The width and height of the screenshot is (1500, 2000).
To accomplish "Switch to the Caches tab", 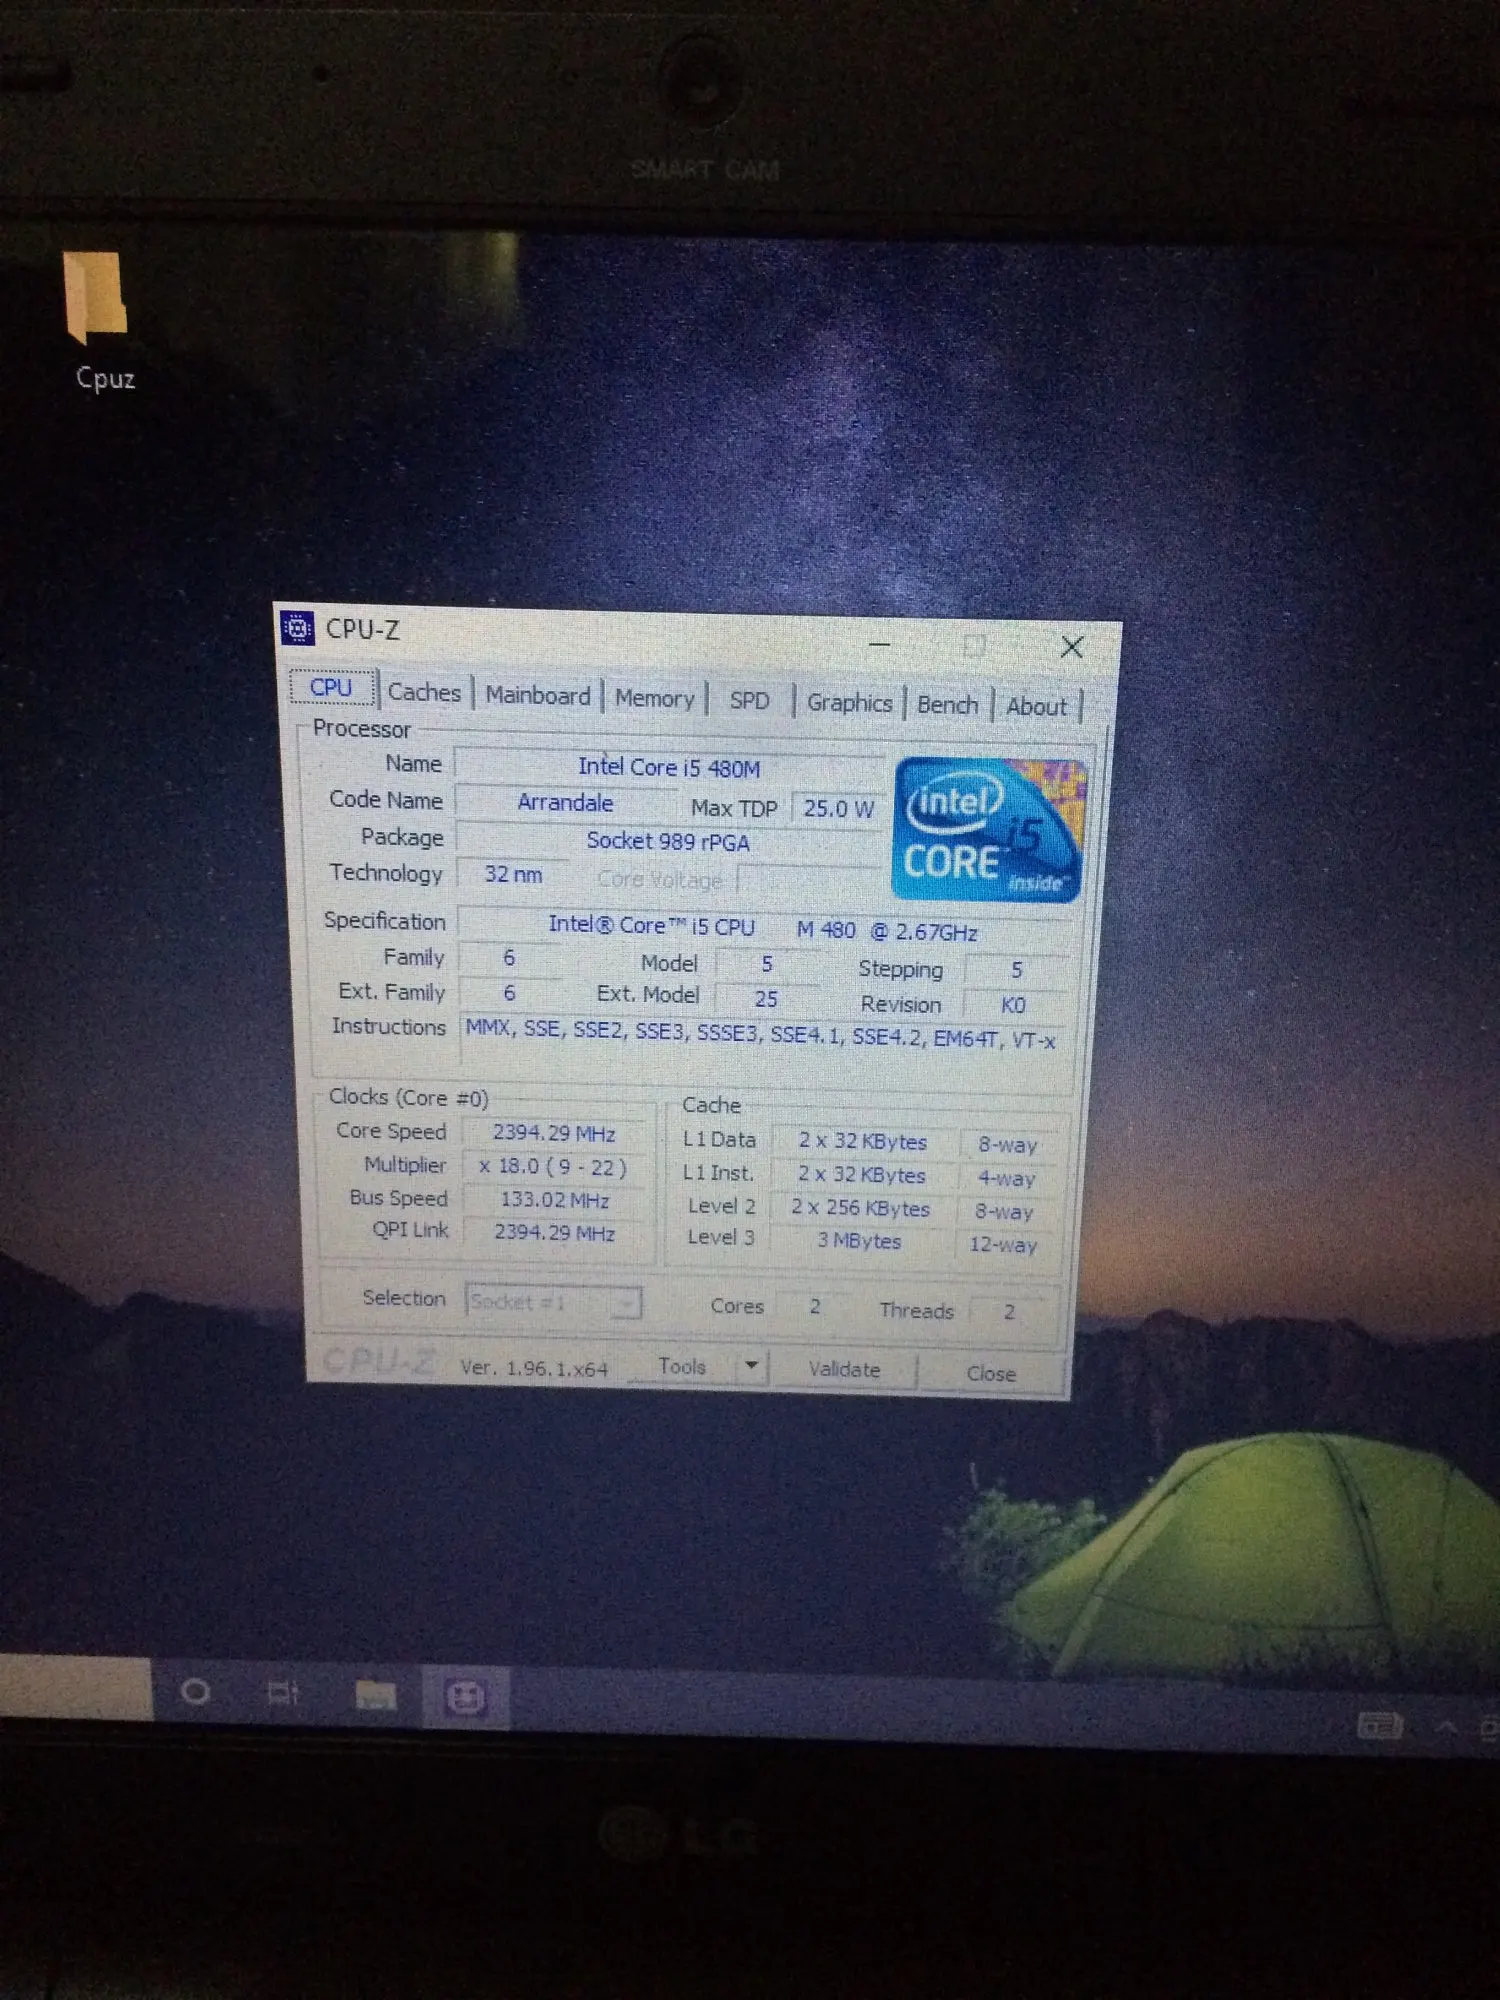I will pyautogui.click(x=424, y=692).
